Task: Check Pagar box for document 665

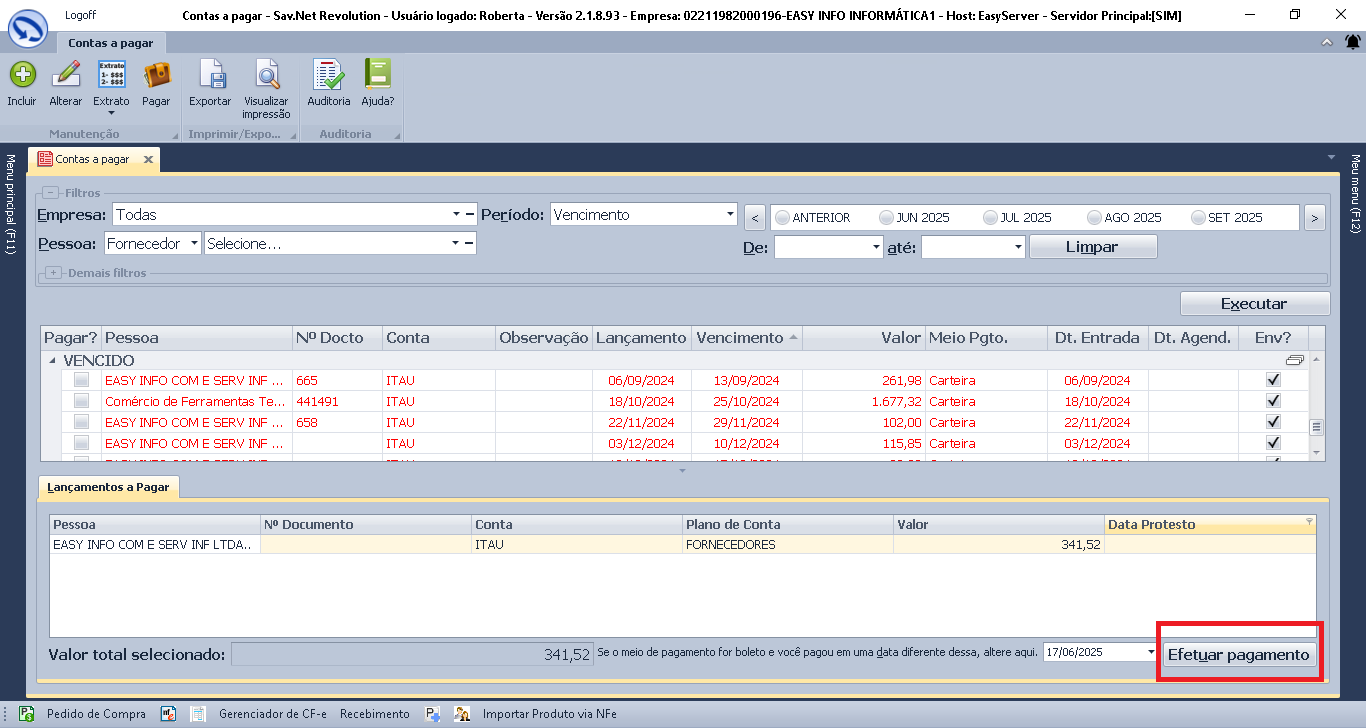Action: click(x=81, y=380)
